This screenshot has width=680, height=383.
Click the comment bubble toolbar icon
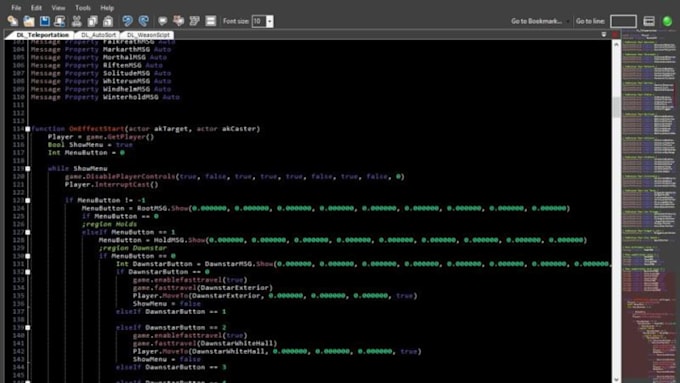[163, 21]
